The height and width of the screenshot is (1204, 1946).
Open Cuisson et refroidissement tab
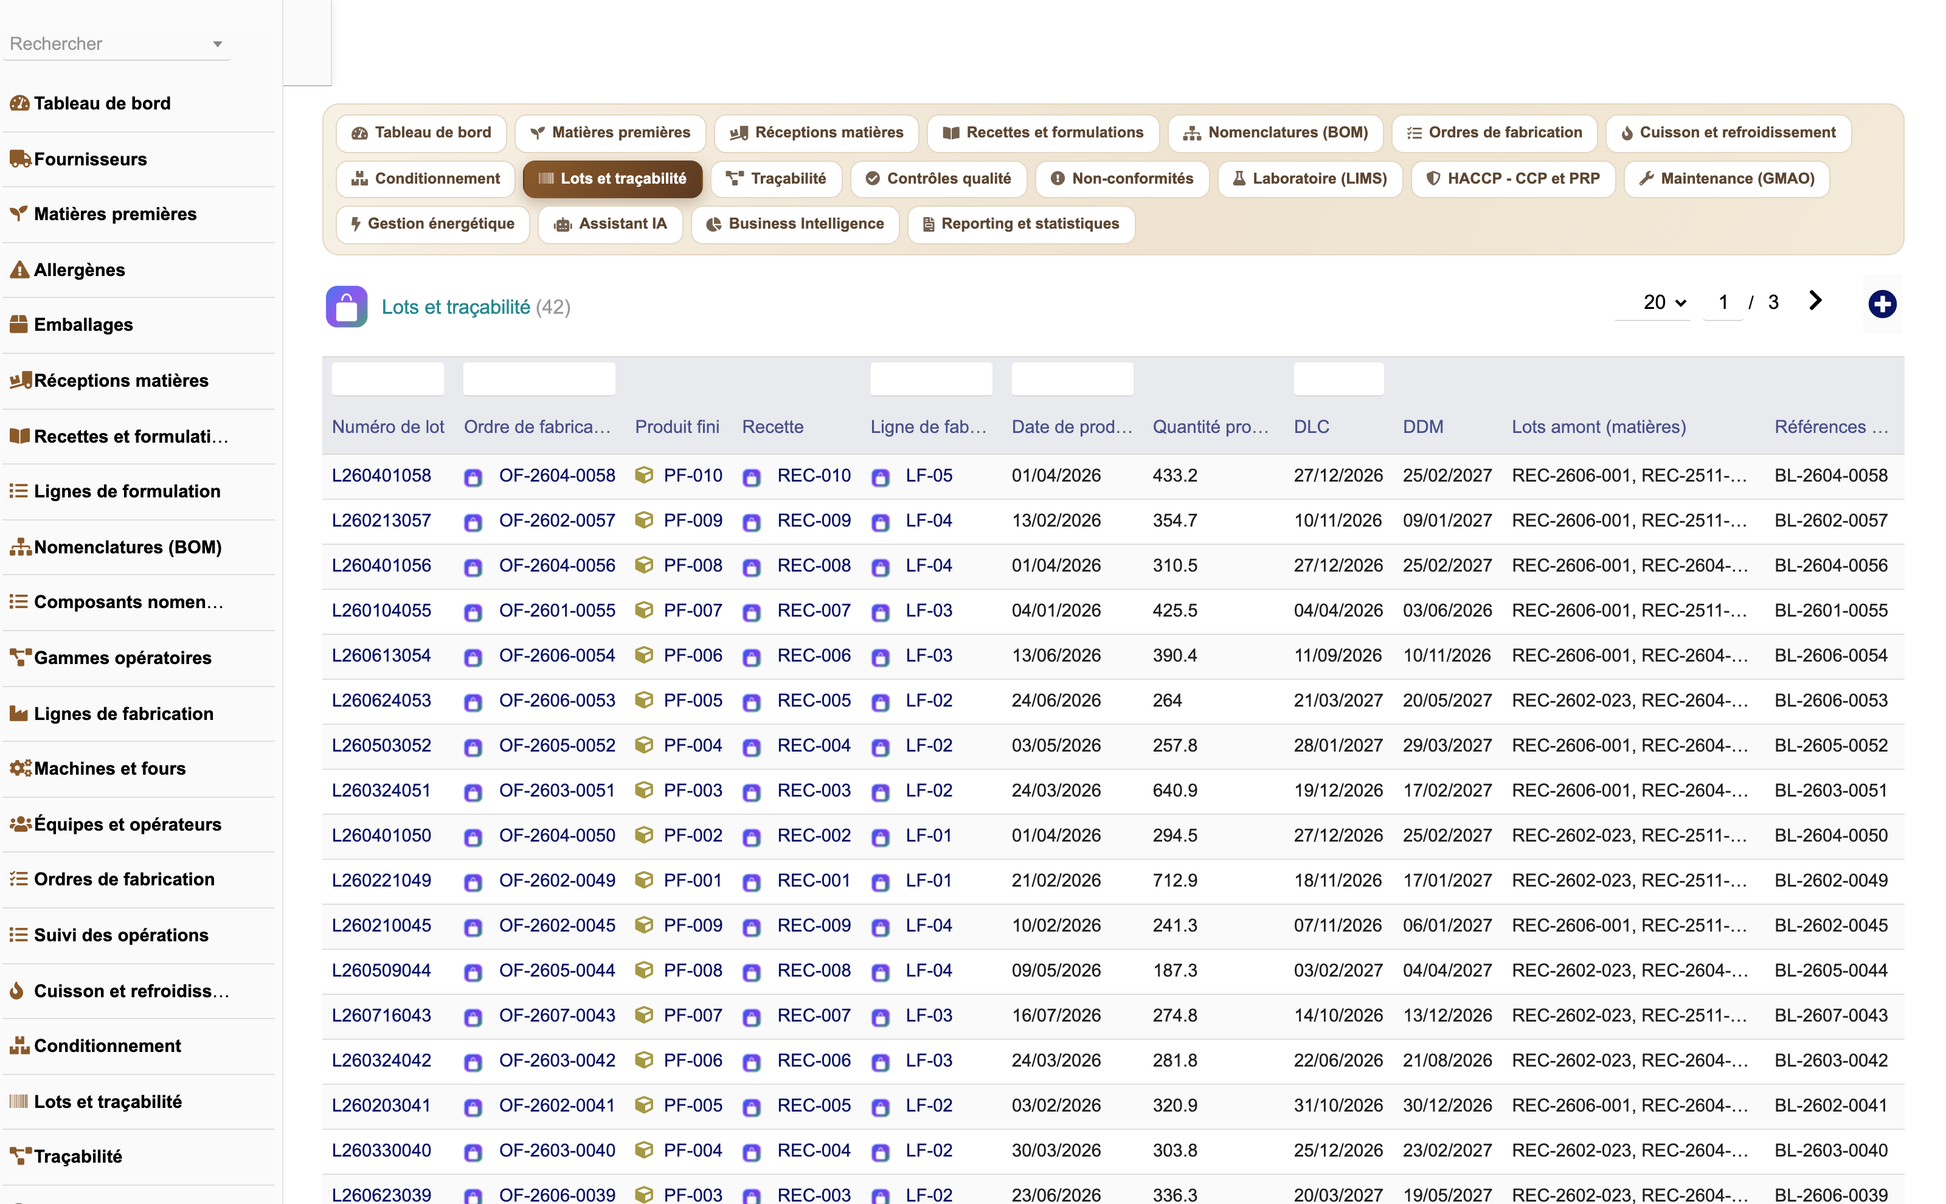point(1728,133)
